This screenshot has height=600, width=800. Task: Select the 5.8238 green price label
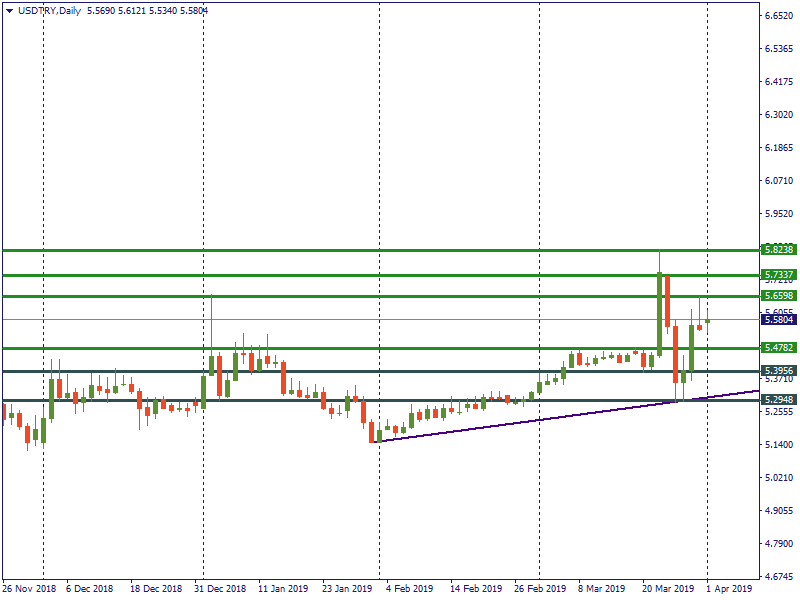(x=778, y=249)
